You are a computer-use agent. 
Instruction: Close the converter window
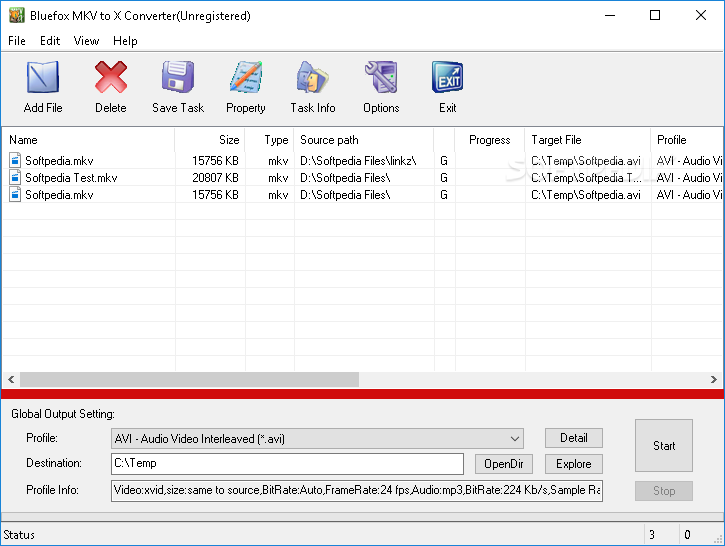pyautogui.click(x=700, y=15)
